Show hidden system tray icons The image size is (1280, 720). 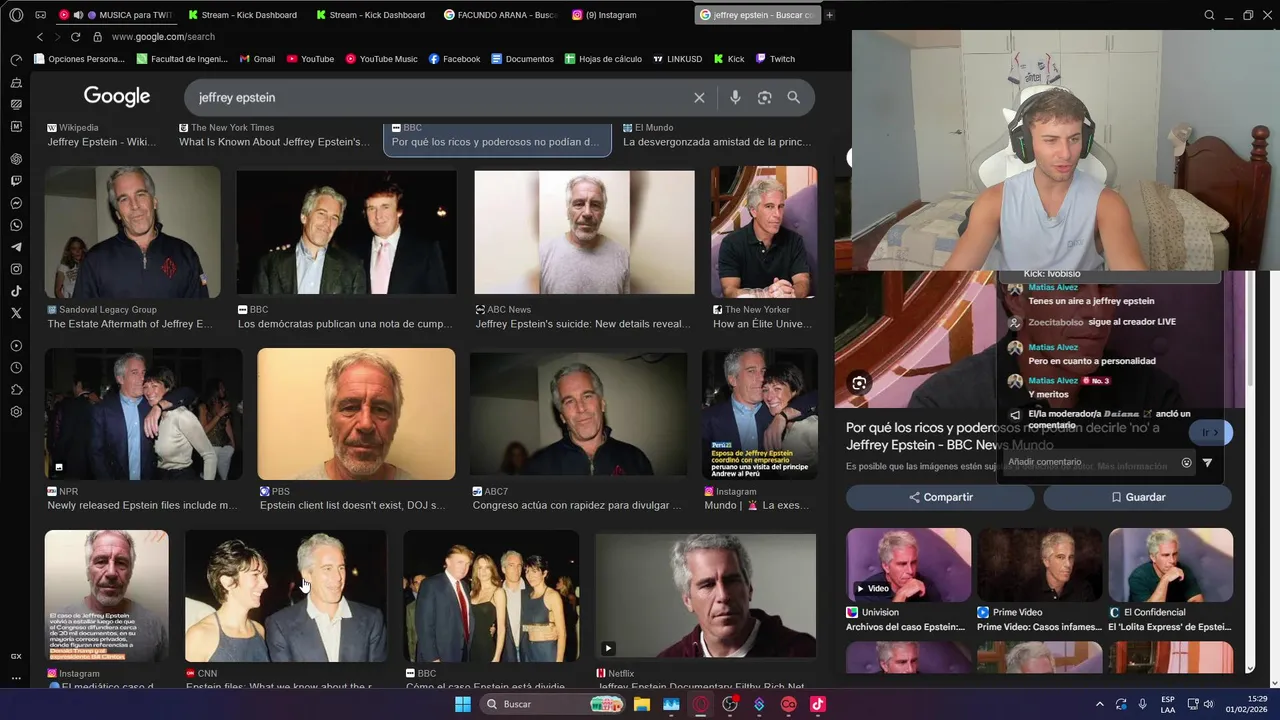point(1100,704)
